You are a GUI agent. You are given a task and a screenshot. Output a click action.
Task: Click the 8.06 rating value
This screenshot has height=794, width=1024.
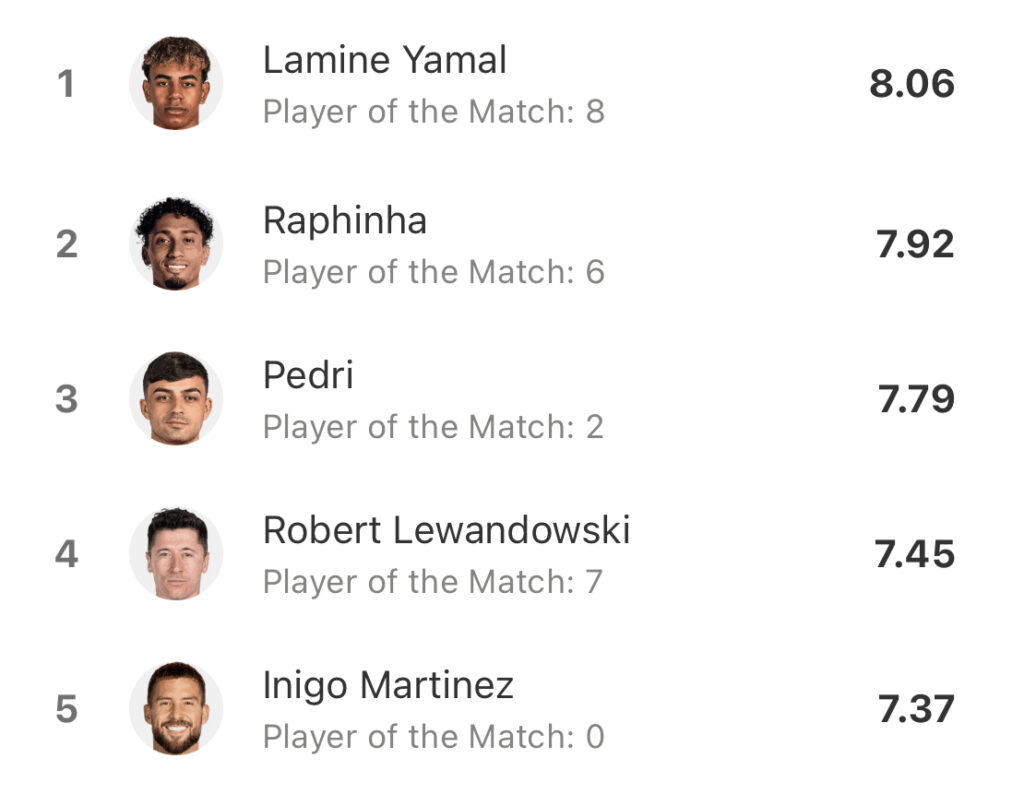point(912,84)
